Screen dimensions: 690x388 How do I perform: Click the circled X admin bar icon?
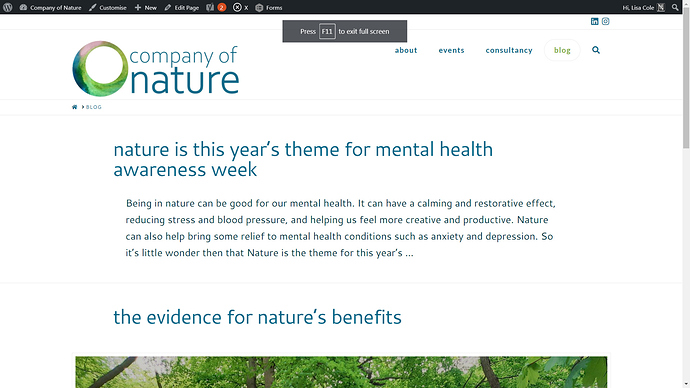(x=240, y=7)
